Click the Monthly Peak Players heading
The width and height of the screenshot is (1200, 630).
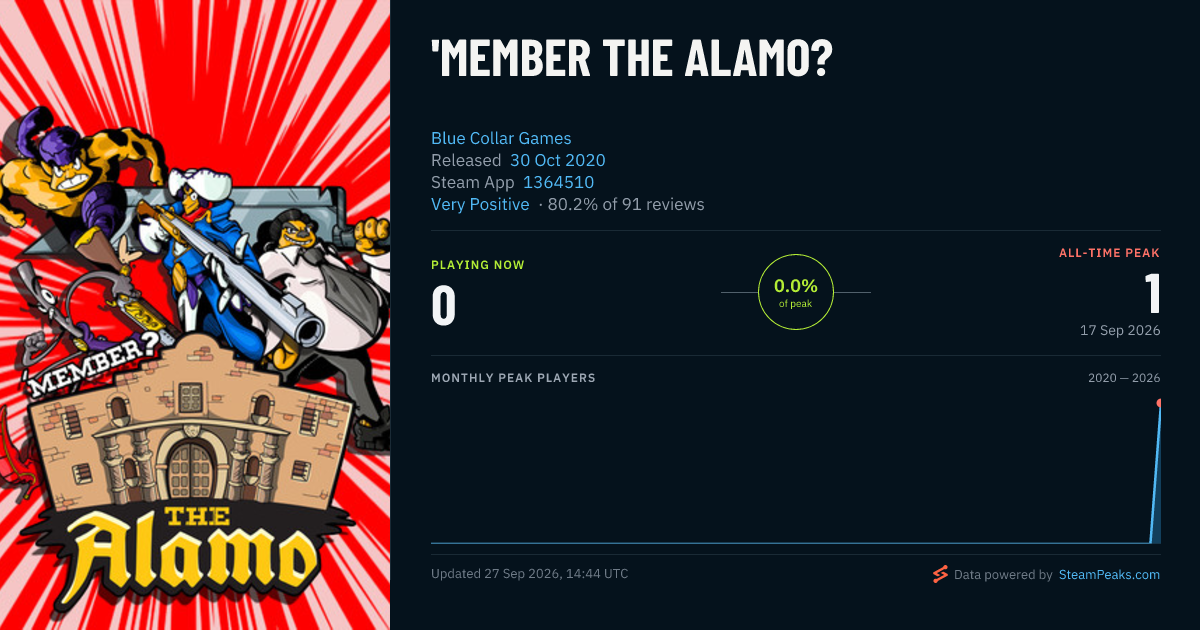pos(513,378)
